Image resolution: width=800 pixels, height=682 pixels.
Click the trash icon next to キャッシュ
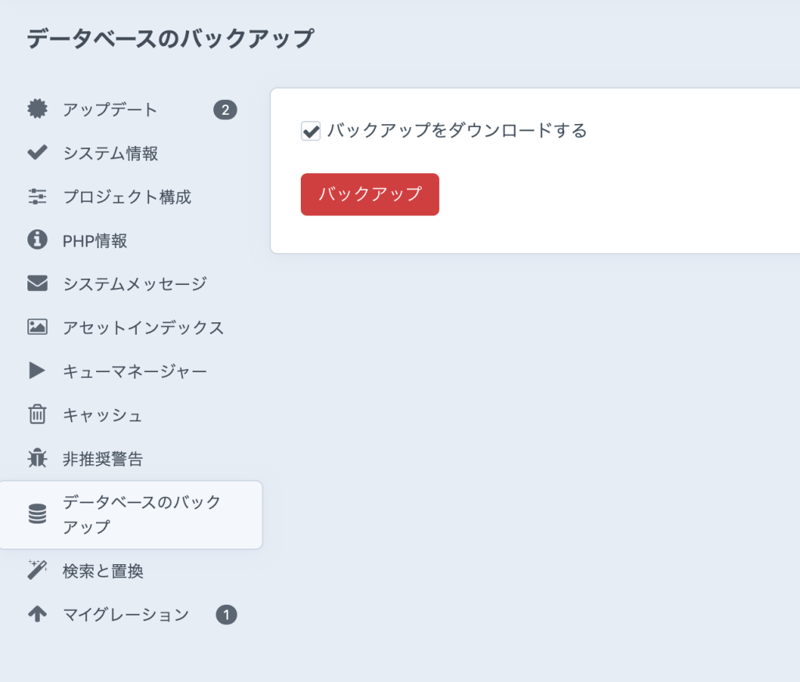[x=35, y=414]
